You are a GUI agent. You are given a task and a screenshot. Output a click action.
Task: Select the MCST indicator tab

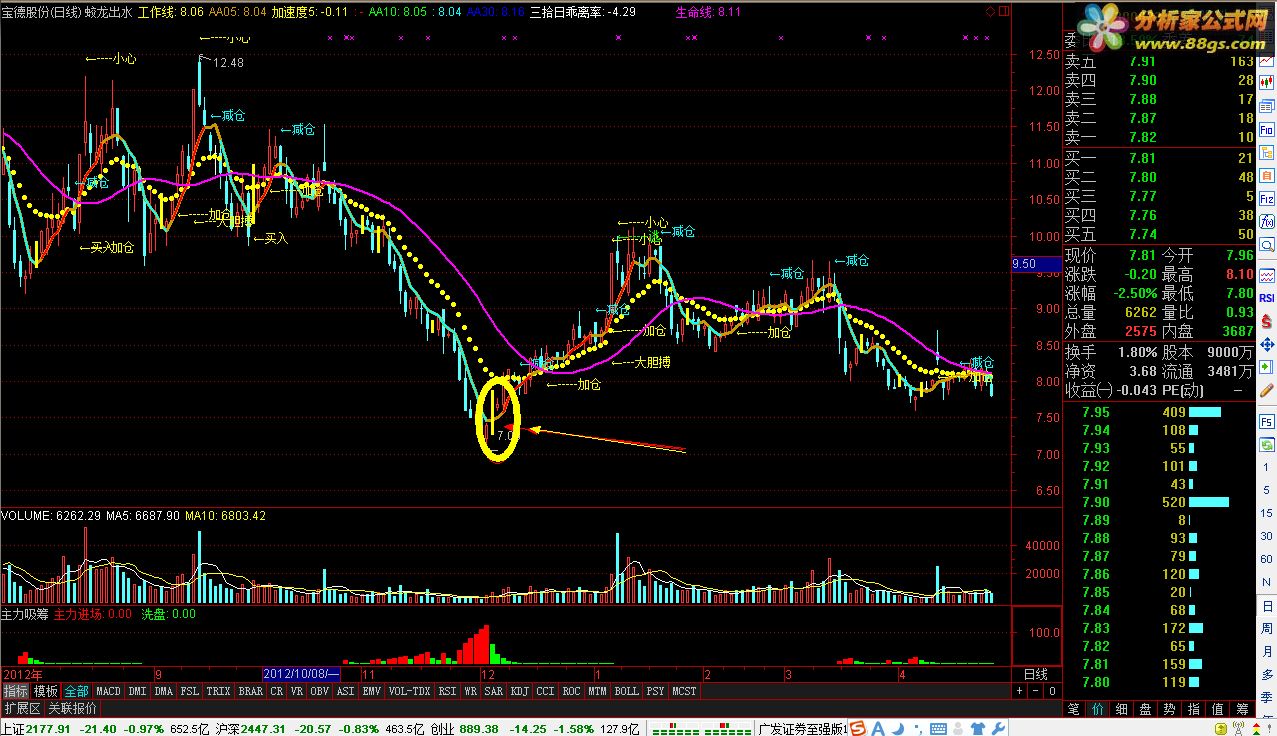[685, 691]
